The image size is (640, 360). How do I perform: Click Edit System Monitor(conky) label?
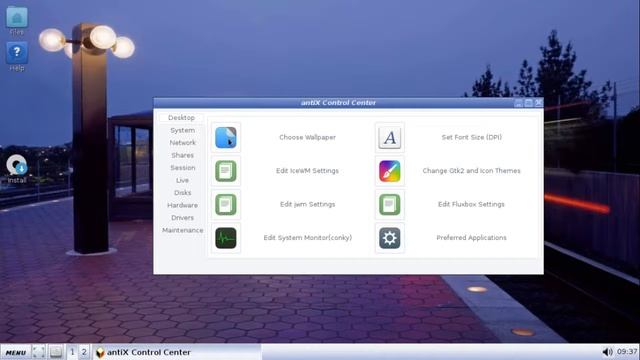coord(307,238)
